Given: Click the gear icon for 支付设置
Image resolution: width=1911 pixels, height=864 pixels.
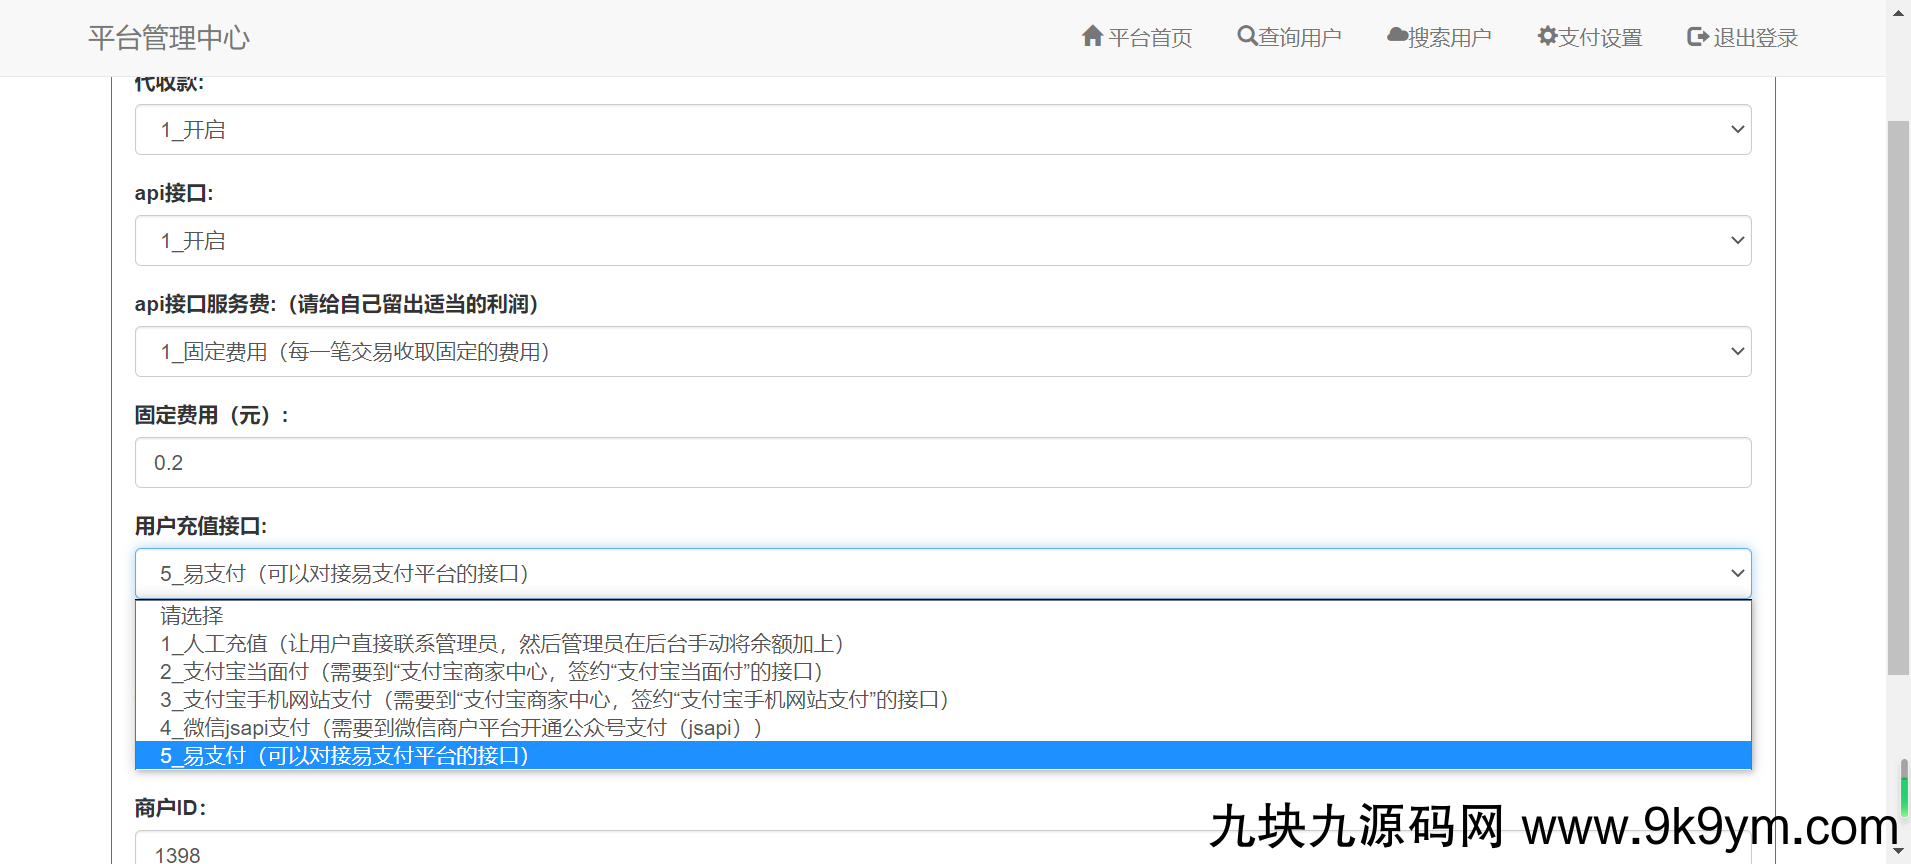Looking at the screenshot, I should coord(1547,37).
